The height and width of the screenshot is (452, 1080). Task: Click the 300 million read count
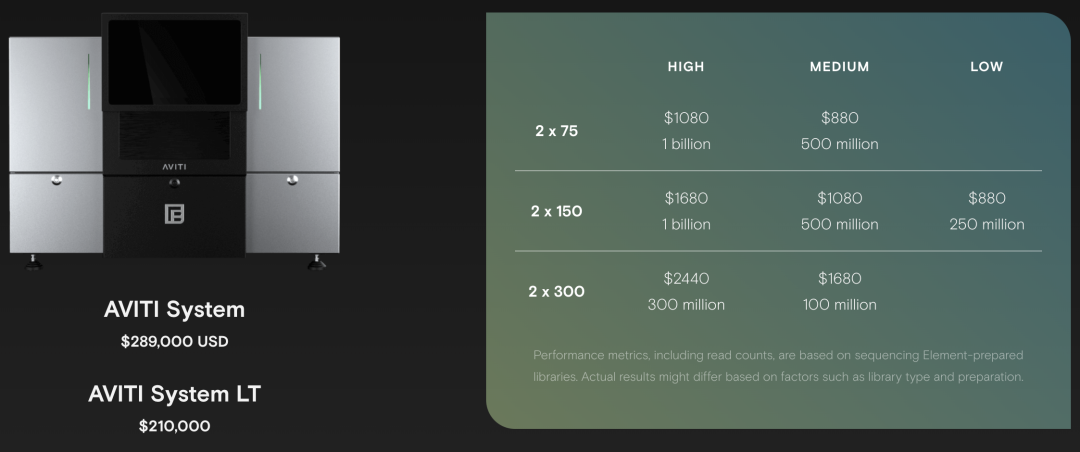pos(686,305)
